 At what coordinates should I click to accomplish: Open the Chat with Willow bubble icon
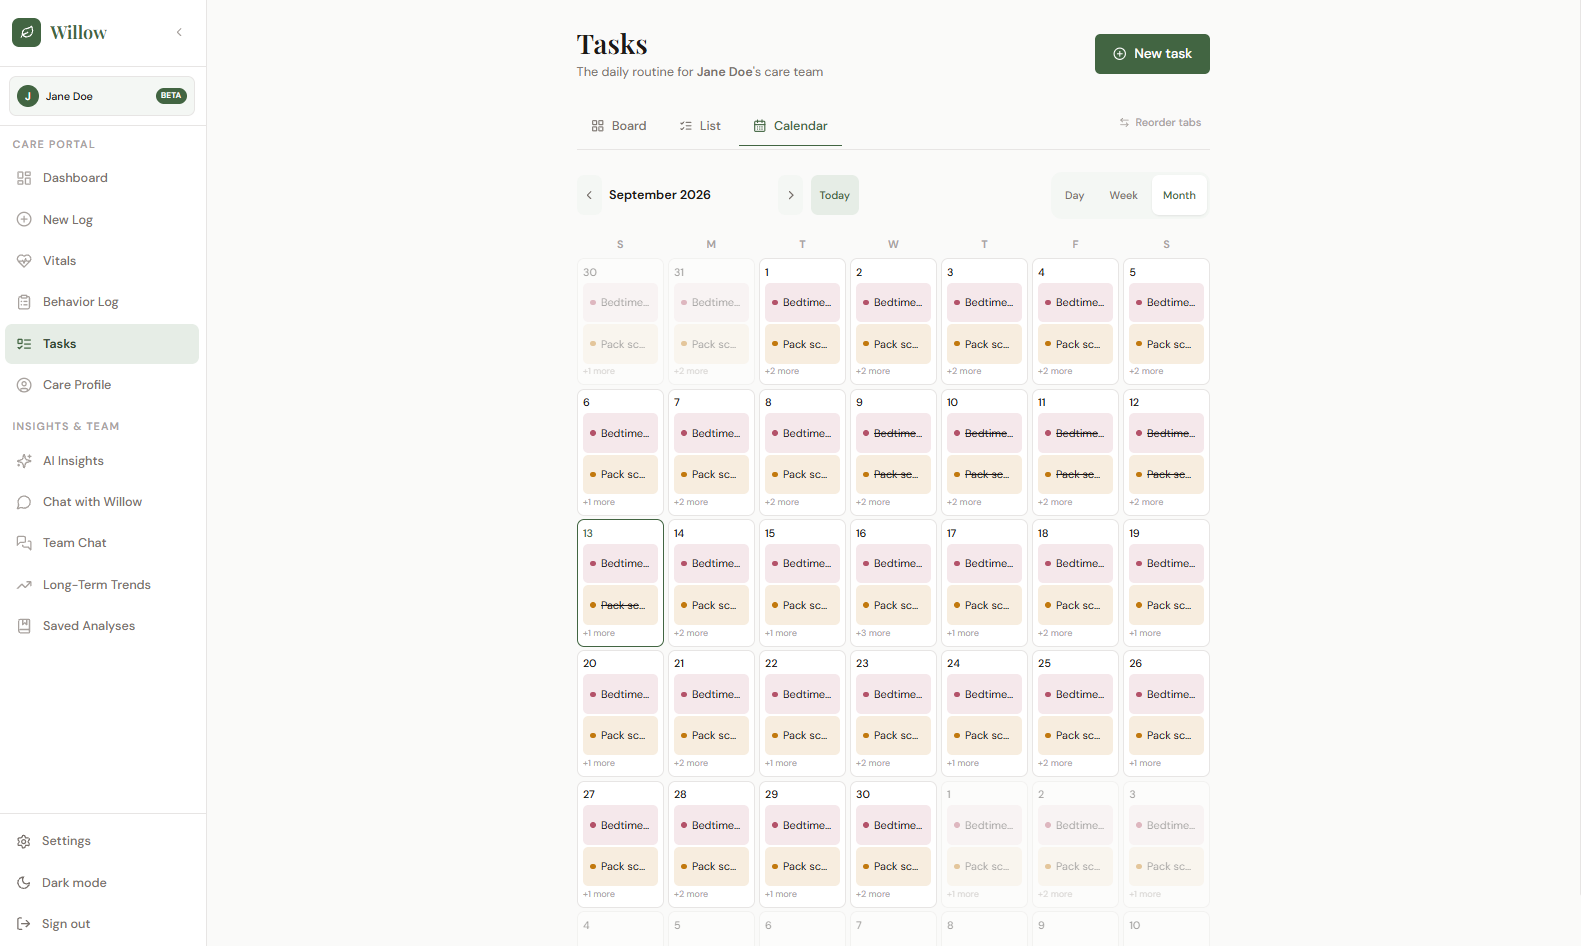tap(24, 502)
